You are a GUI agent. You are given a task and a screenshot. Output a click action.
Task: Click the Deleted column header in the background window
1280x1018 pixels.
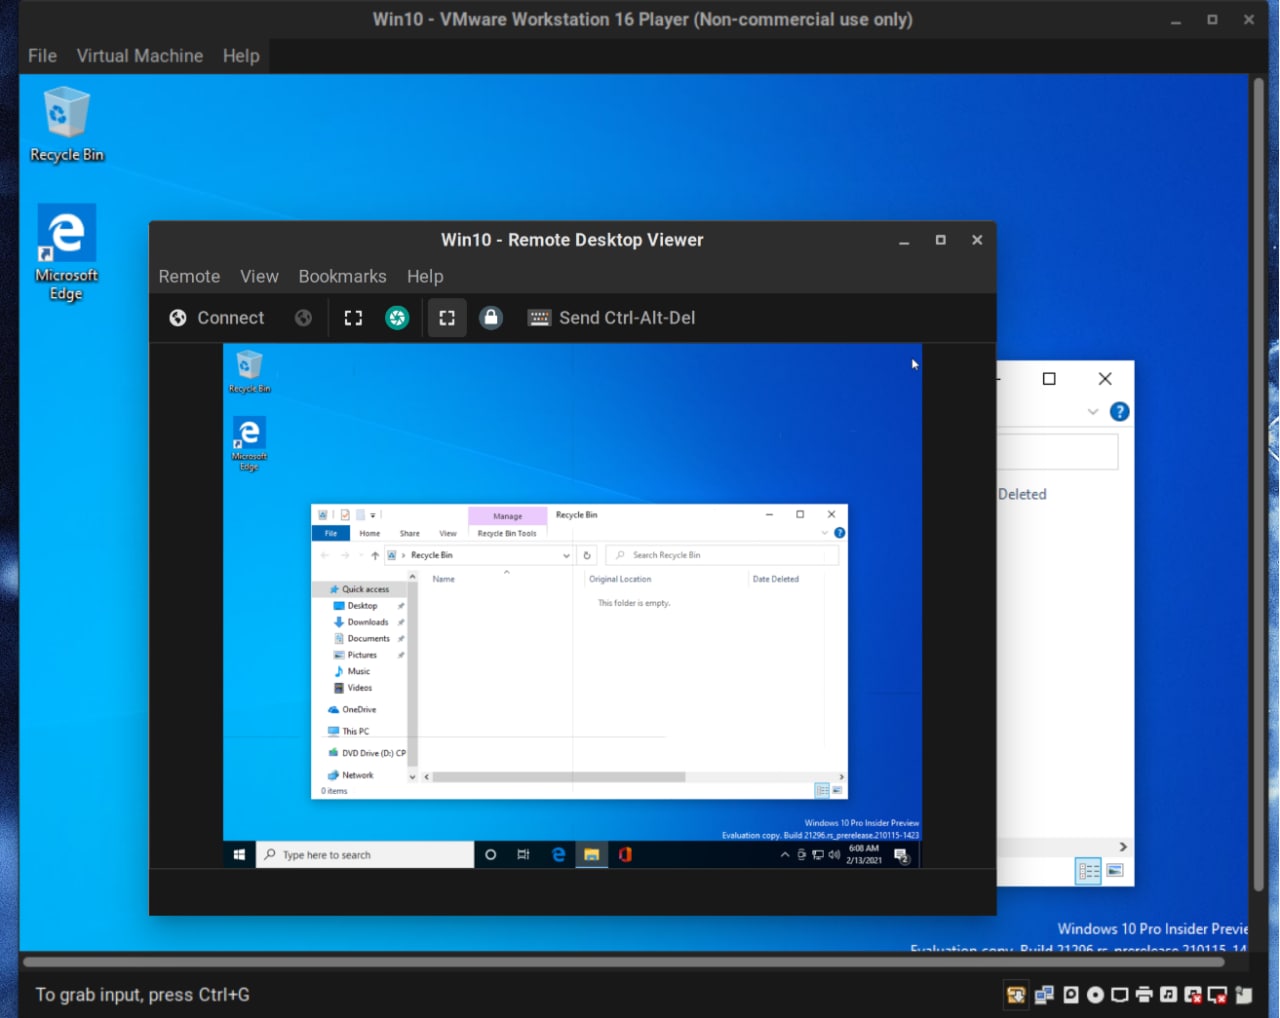(1022, 494)
